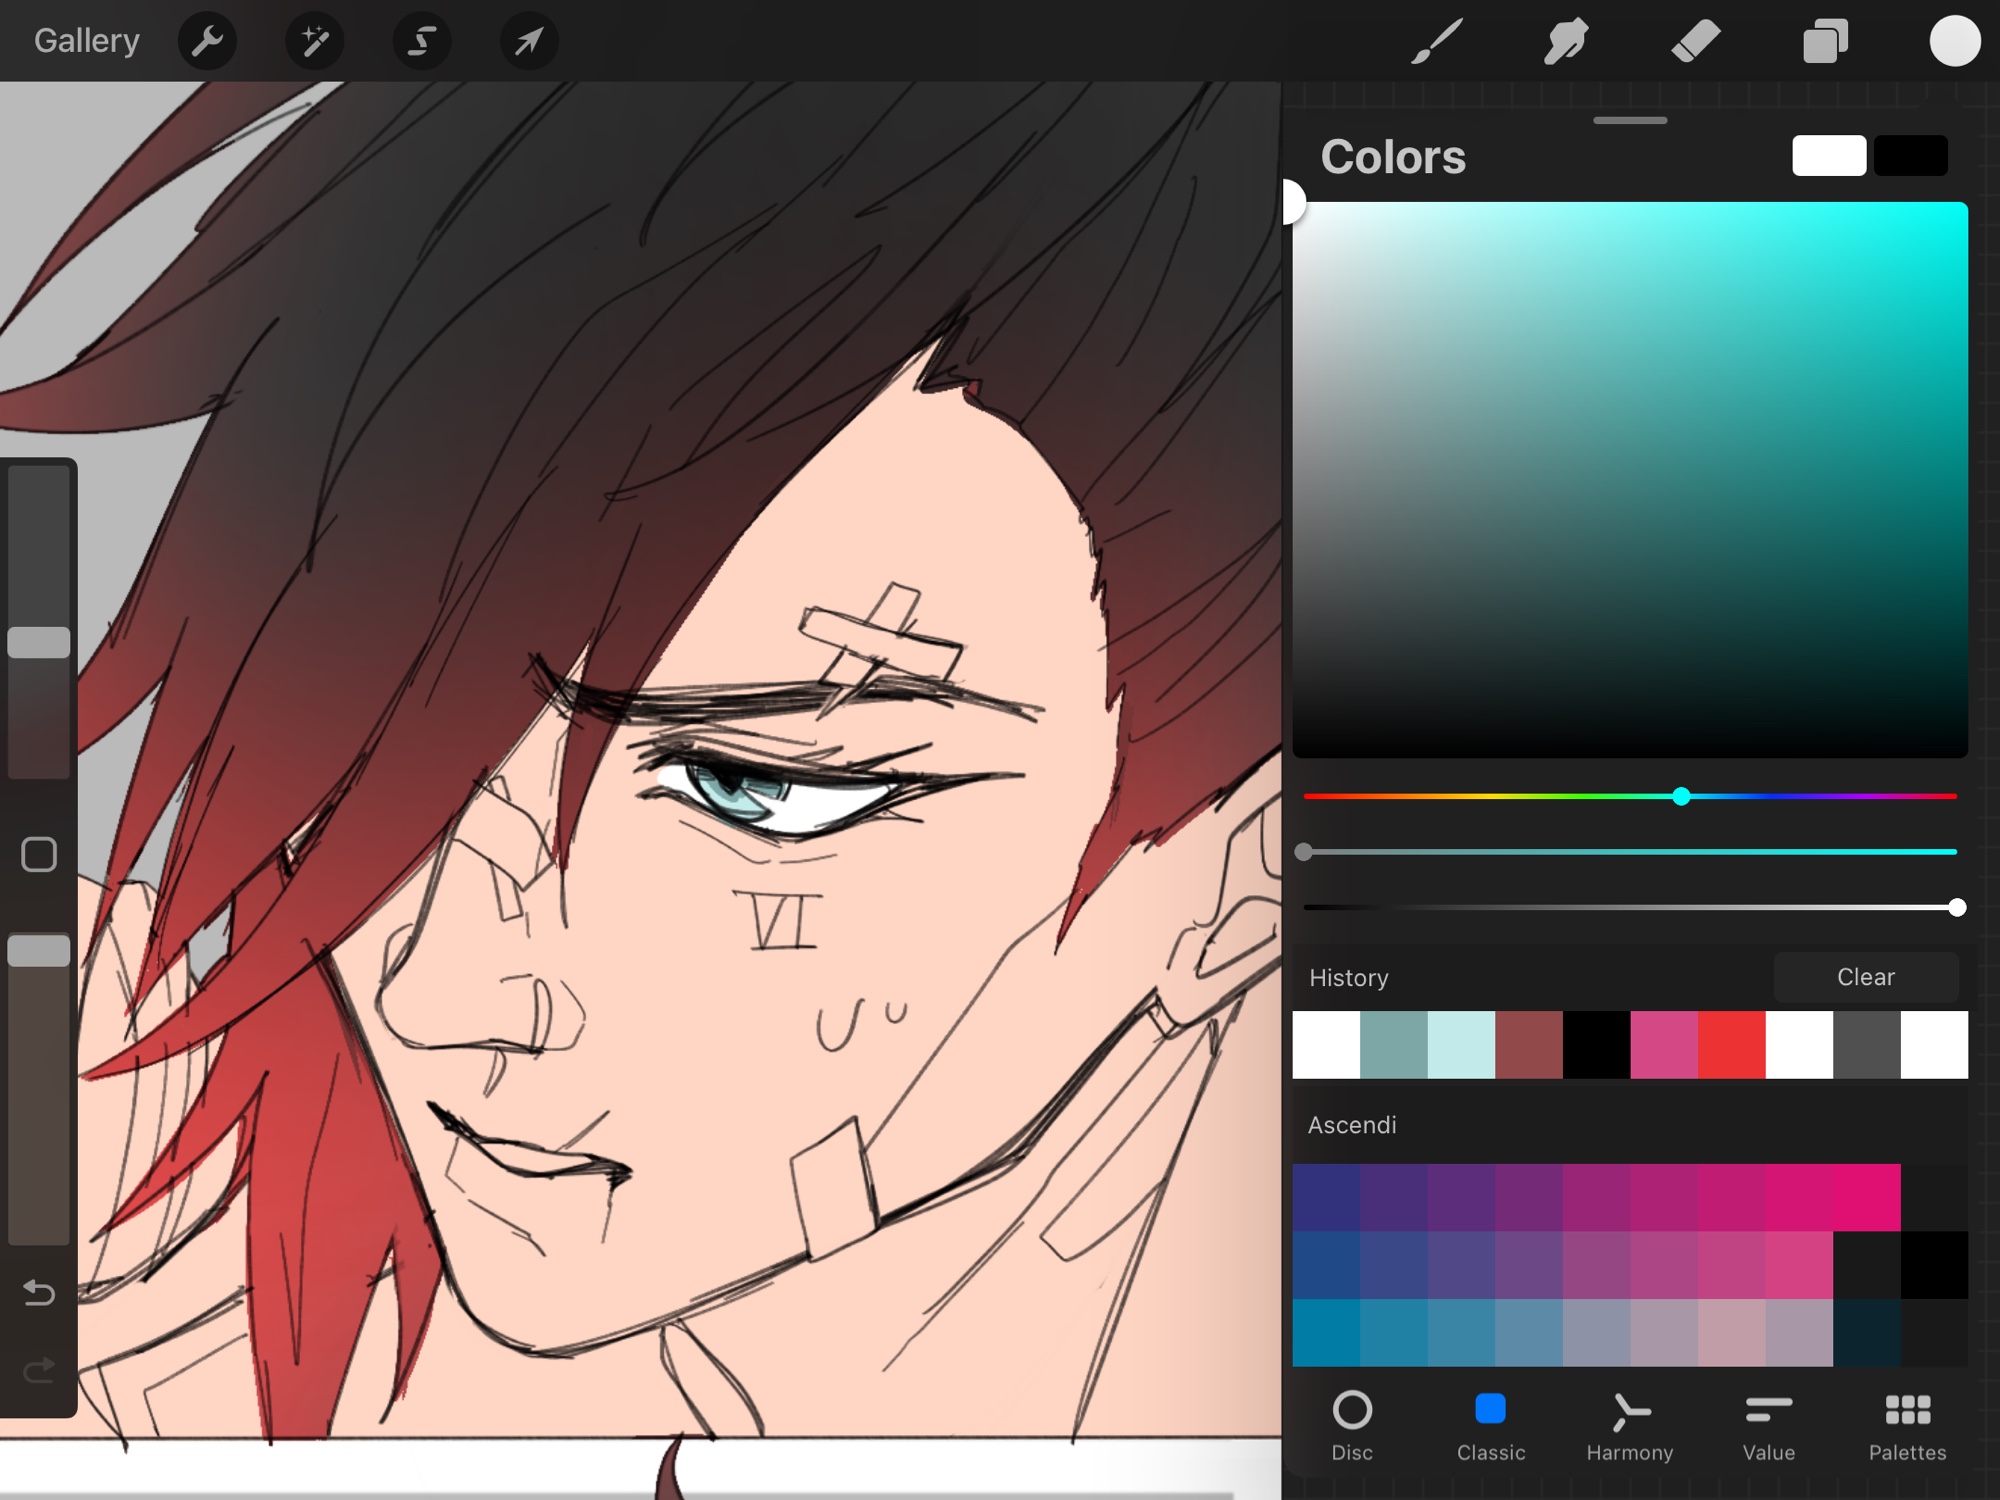
Task: Activate the Transform arrow tool
Action: point(528,41)
